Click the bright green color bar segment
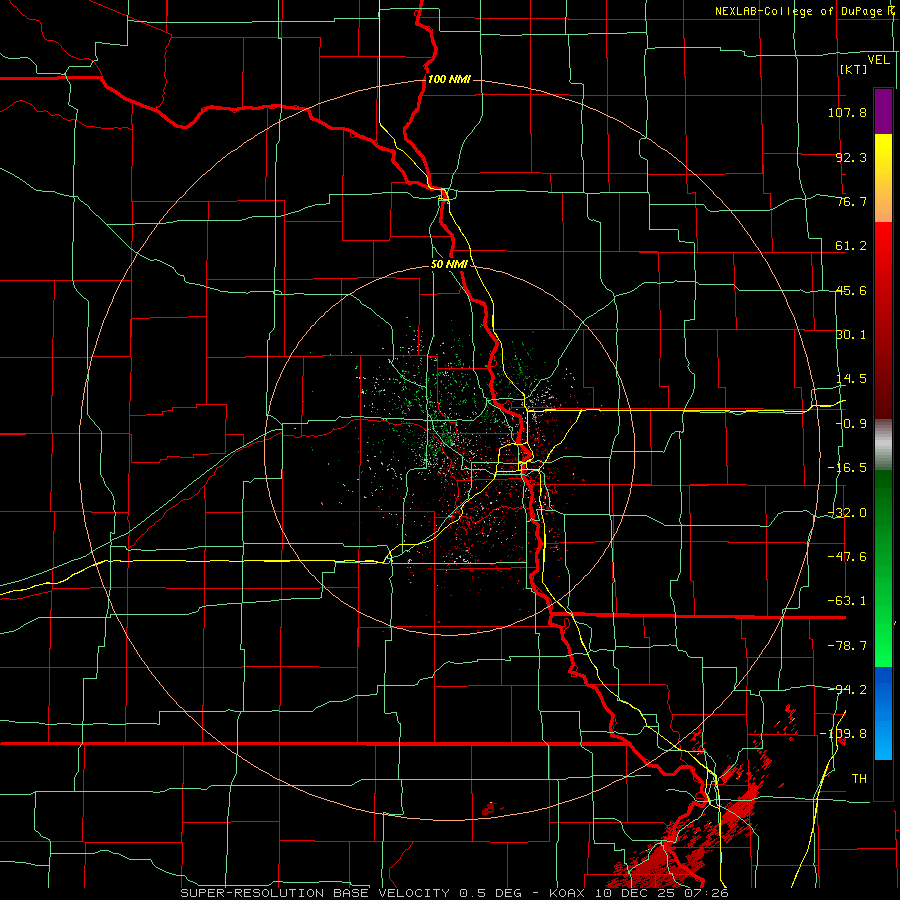The image size is (900, 900). 883,569
